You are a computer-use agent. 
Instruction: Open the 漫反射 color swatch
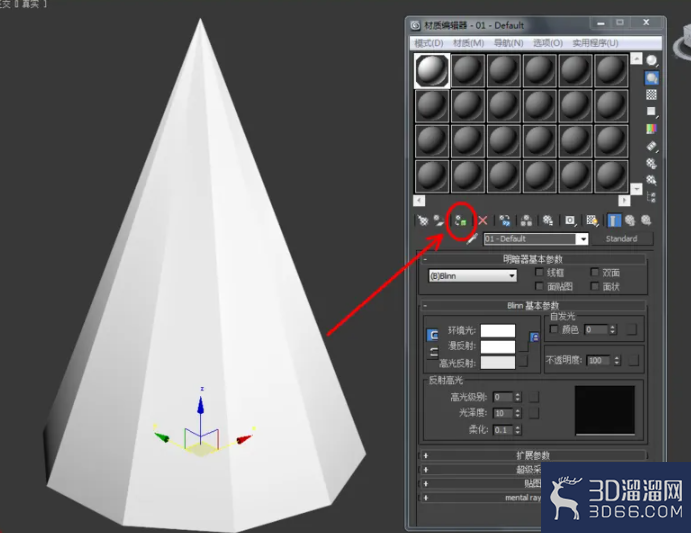point(498,347)
